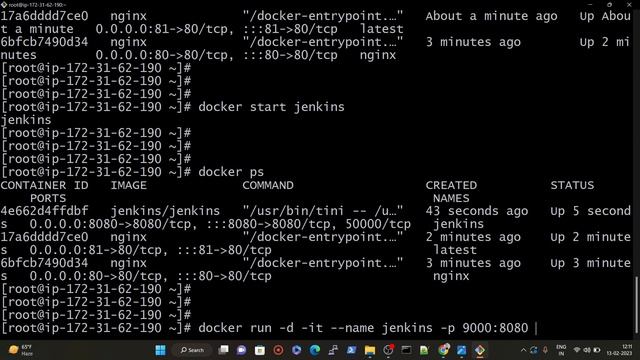
Task: Open the weather widget showing Haze
Action: (21, 350)
